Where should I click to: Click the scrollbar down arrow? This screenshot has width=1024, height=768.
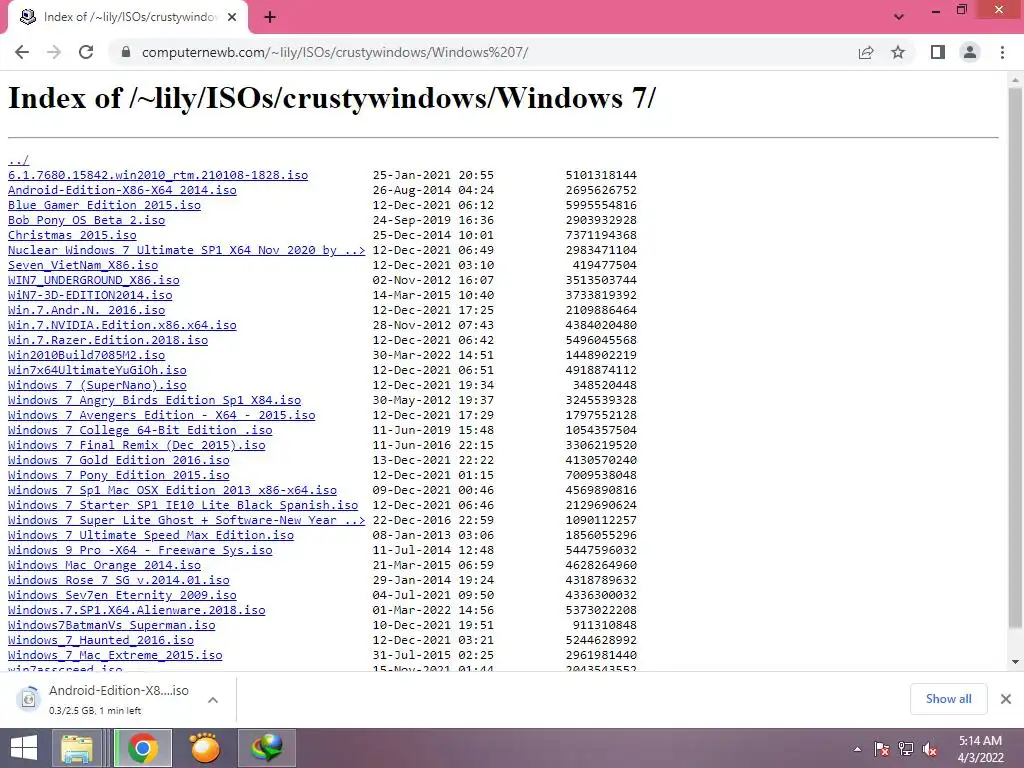tap(1015, 662)
